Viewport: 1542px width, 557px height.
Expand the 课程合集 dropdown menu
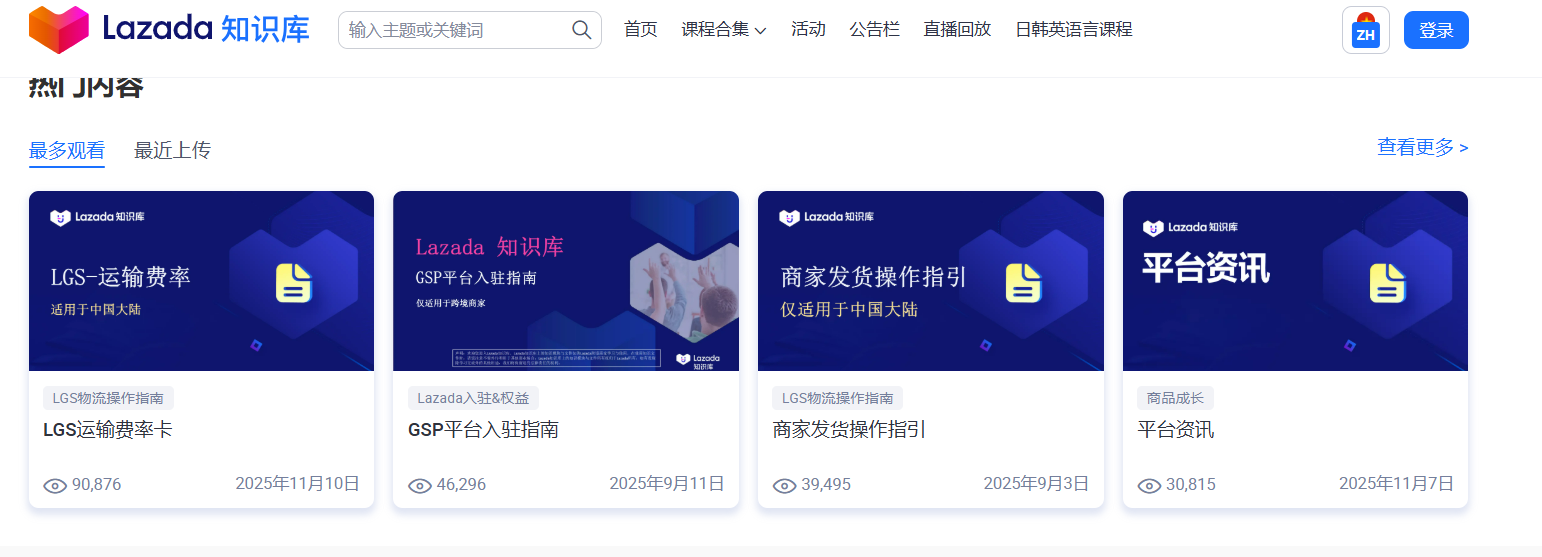click(x=724, y=30)
